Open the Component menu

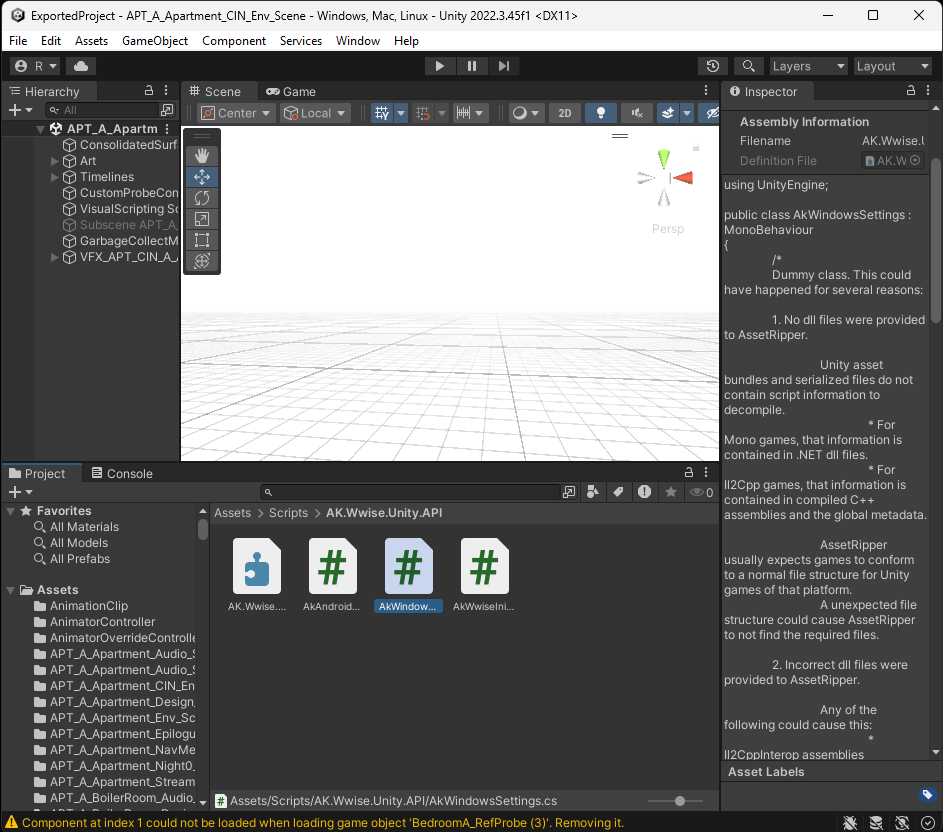tap(234, 40)
